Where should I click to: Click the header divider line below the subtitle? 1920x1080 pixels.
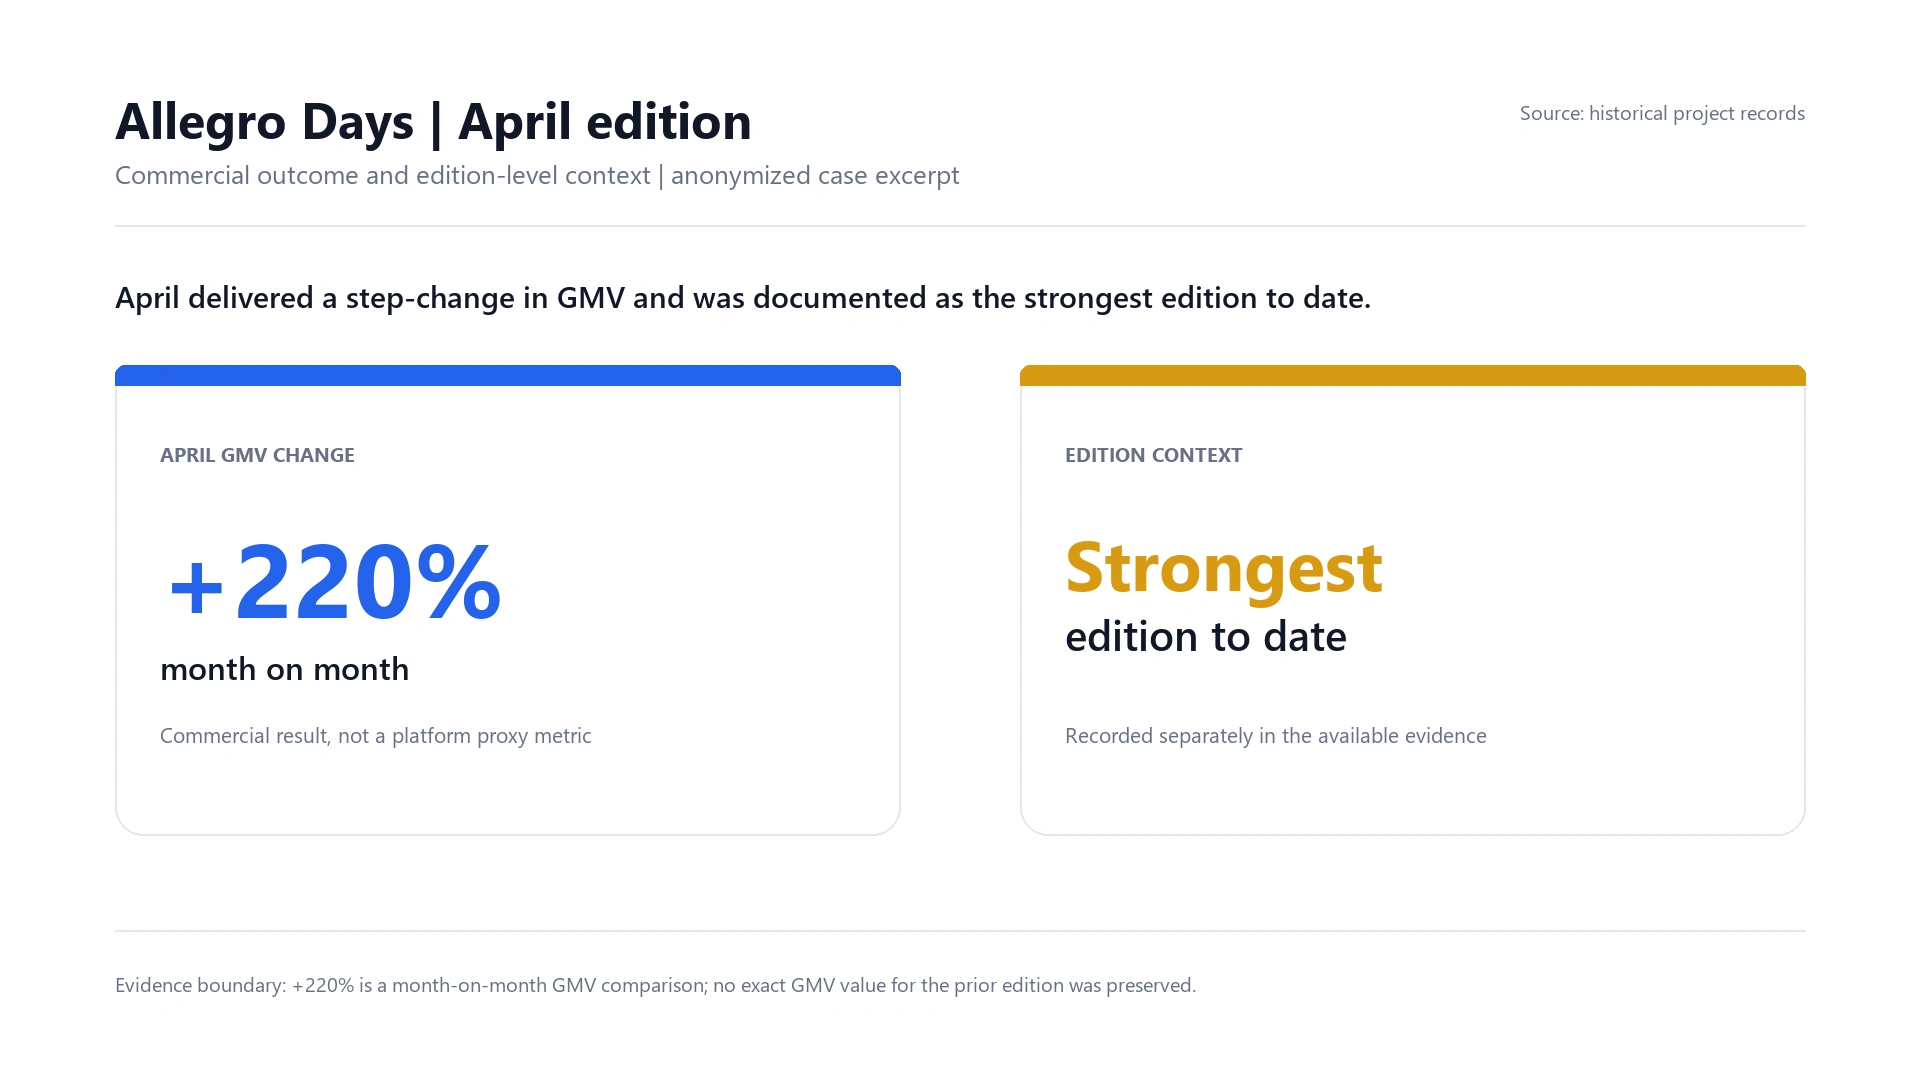(960, 226)
